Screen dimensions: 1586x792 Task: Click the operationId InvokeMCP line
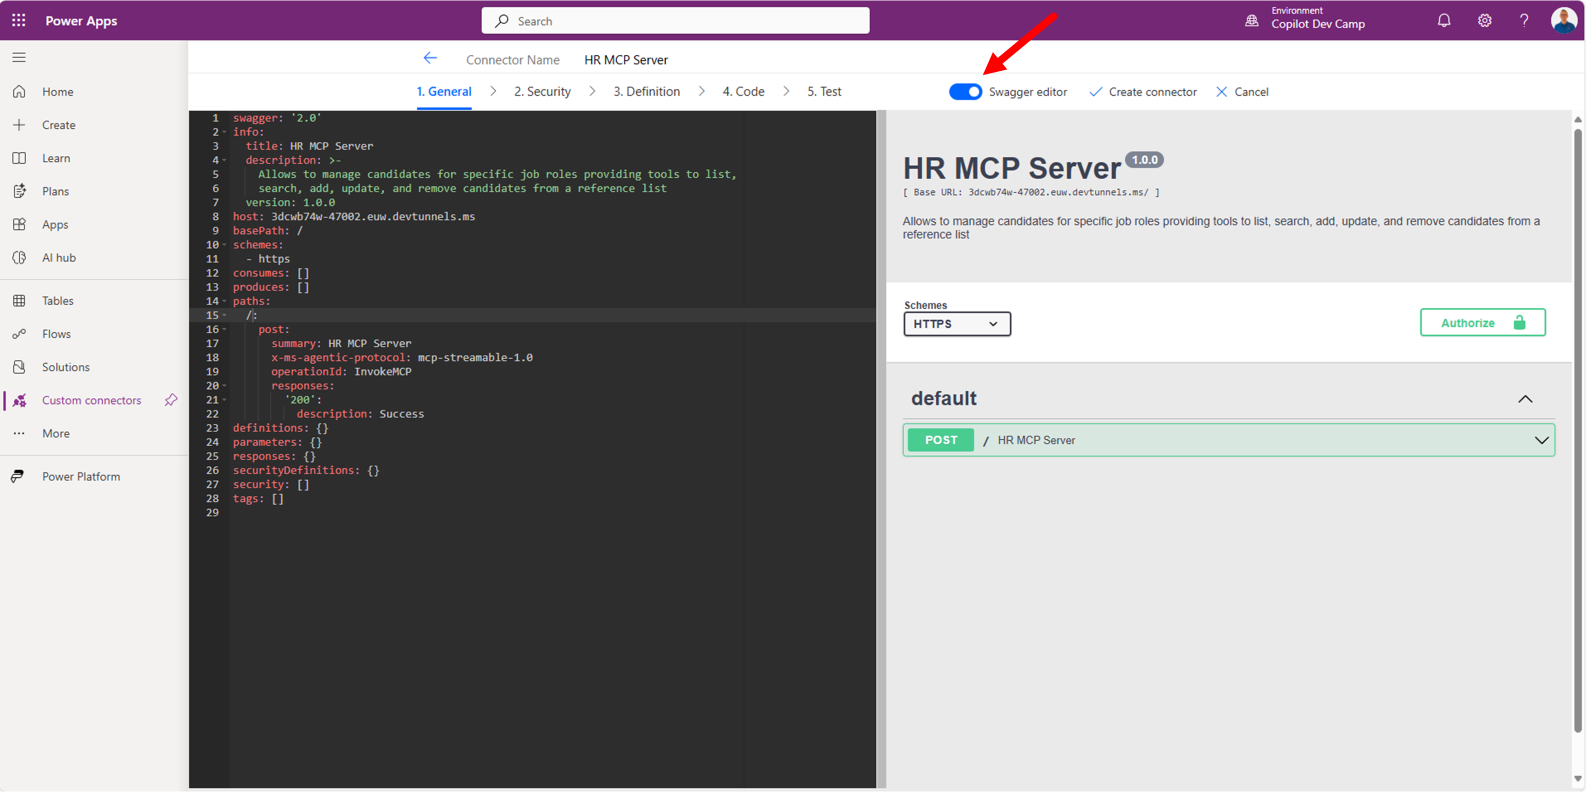pos(341,371)
